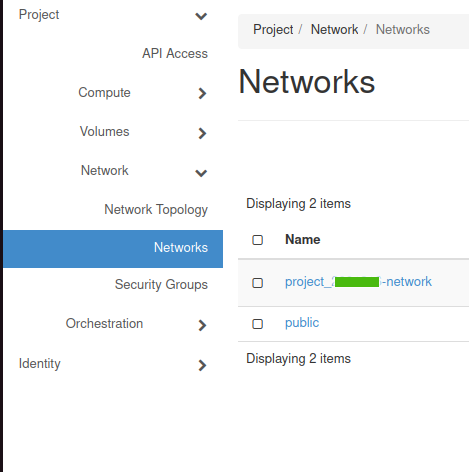Sort table by Name column header
The width and height of the screenshot is (469, 472).
[303, 239]
